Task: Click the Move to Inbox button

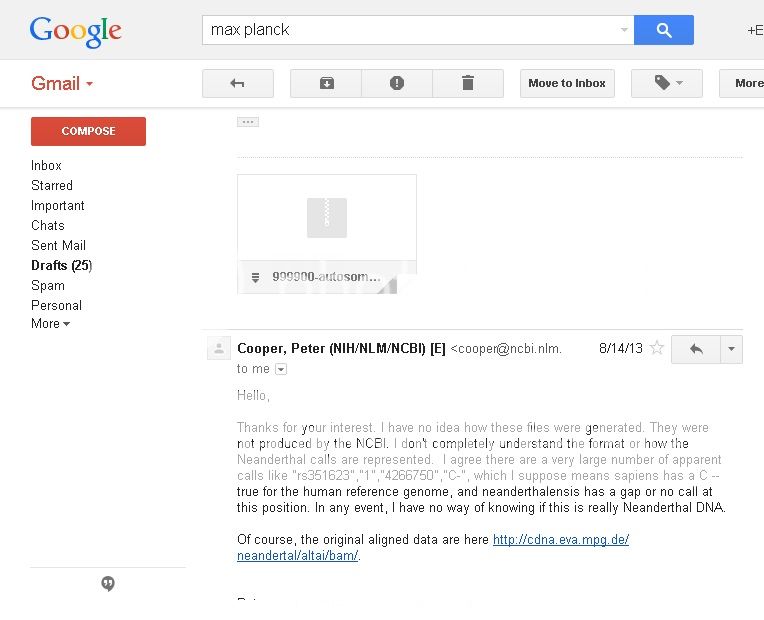Action: [567, 84]
